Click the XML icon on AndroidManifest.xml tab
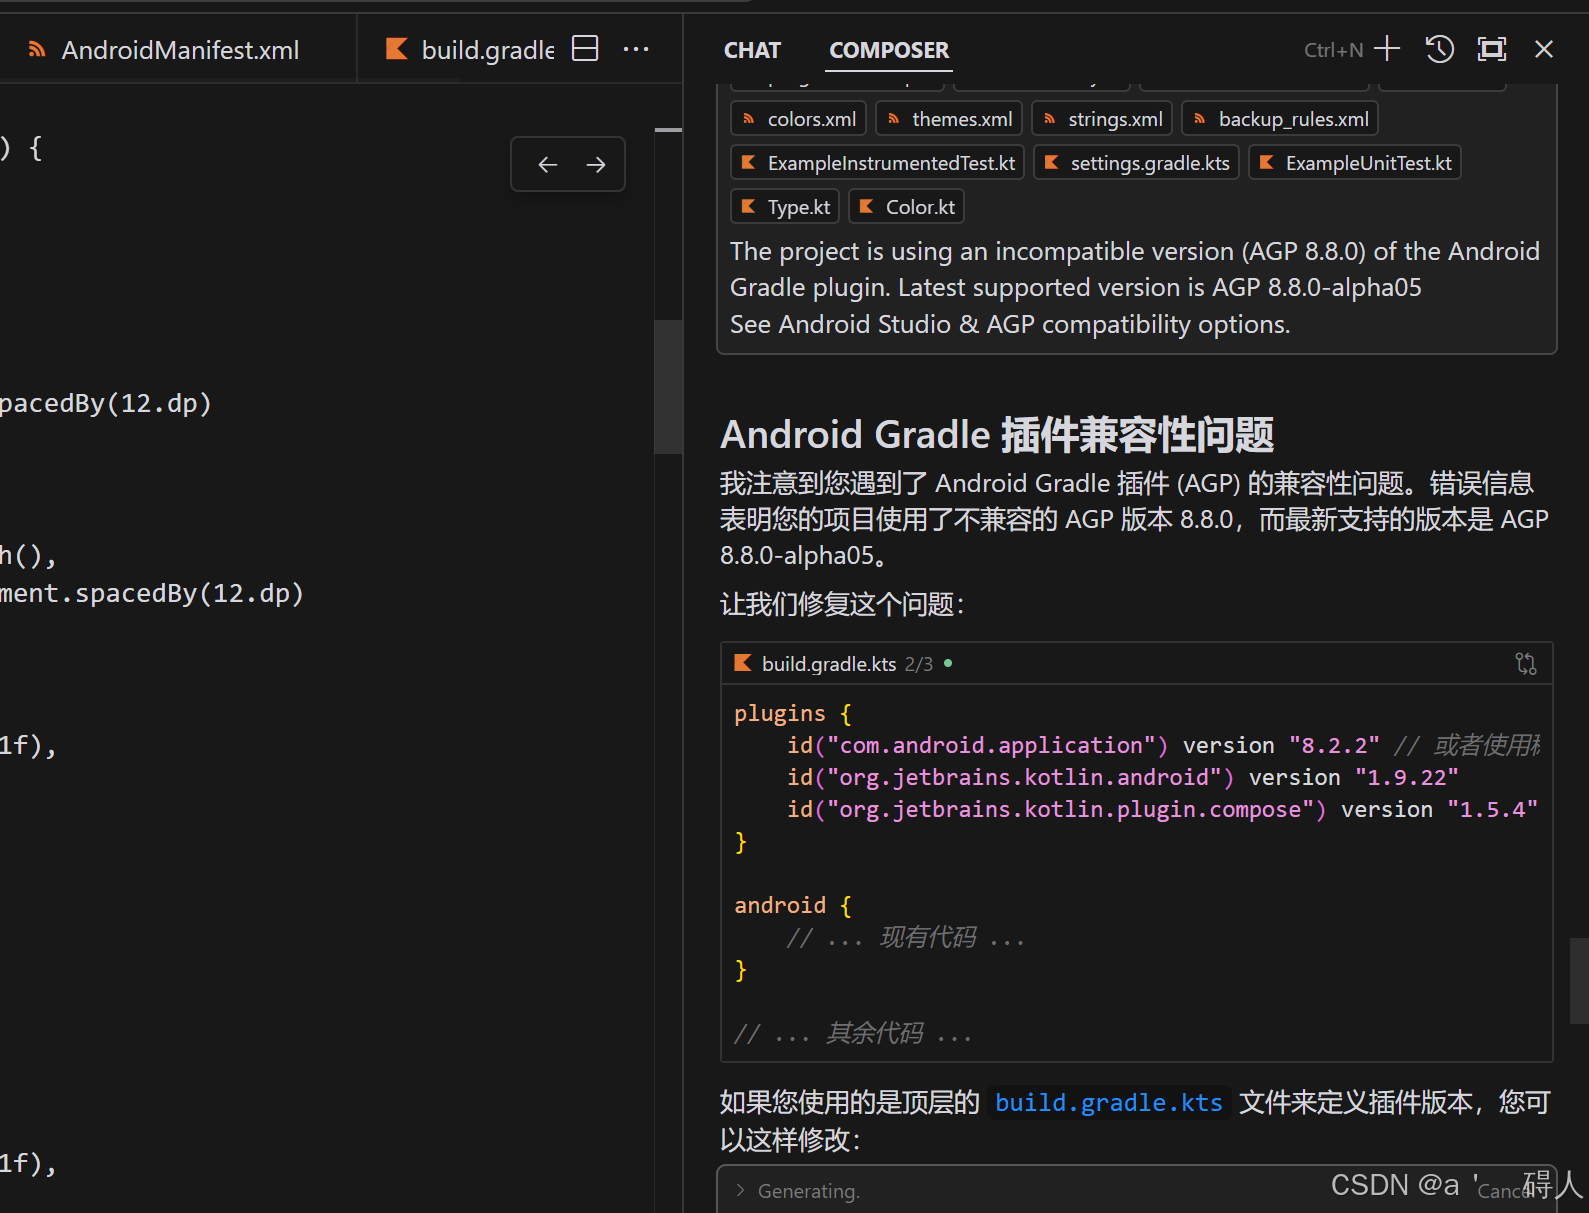Screen dimensions: 1589x1213 tap(37, 49)
